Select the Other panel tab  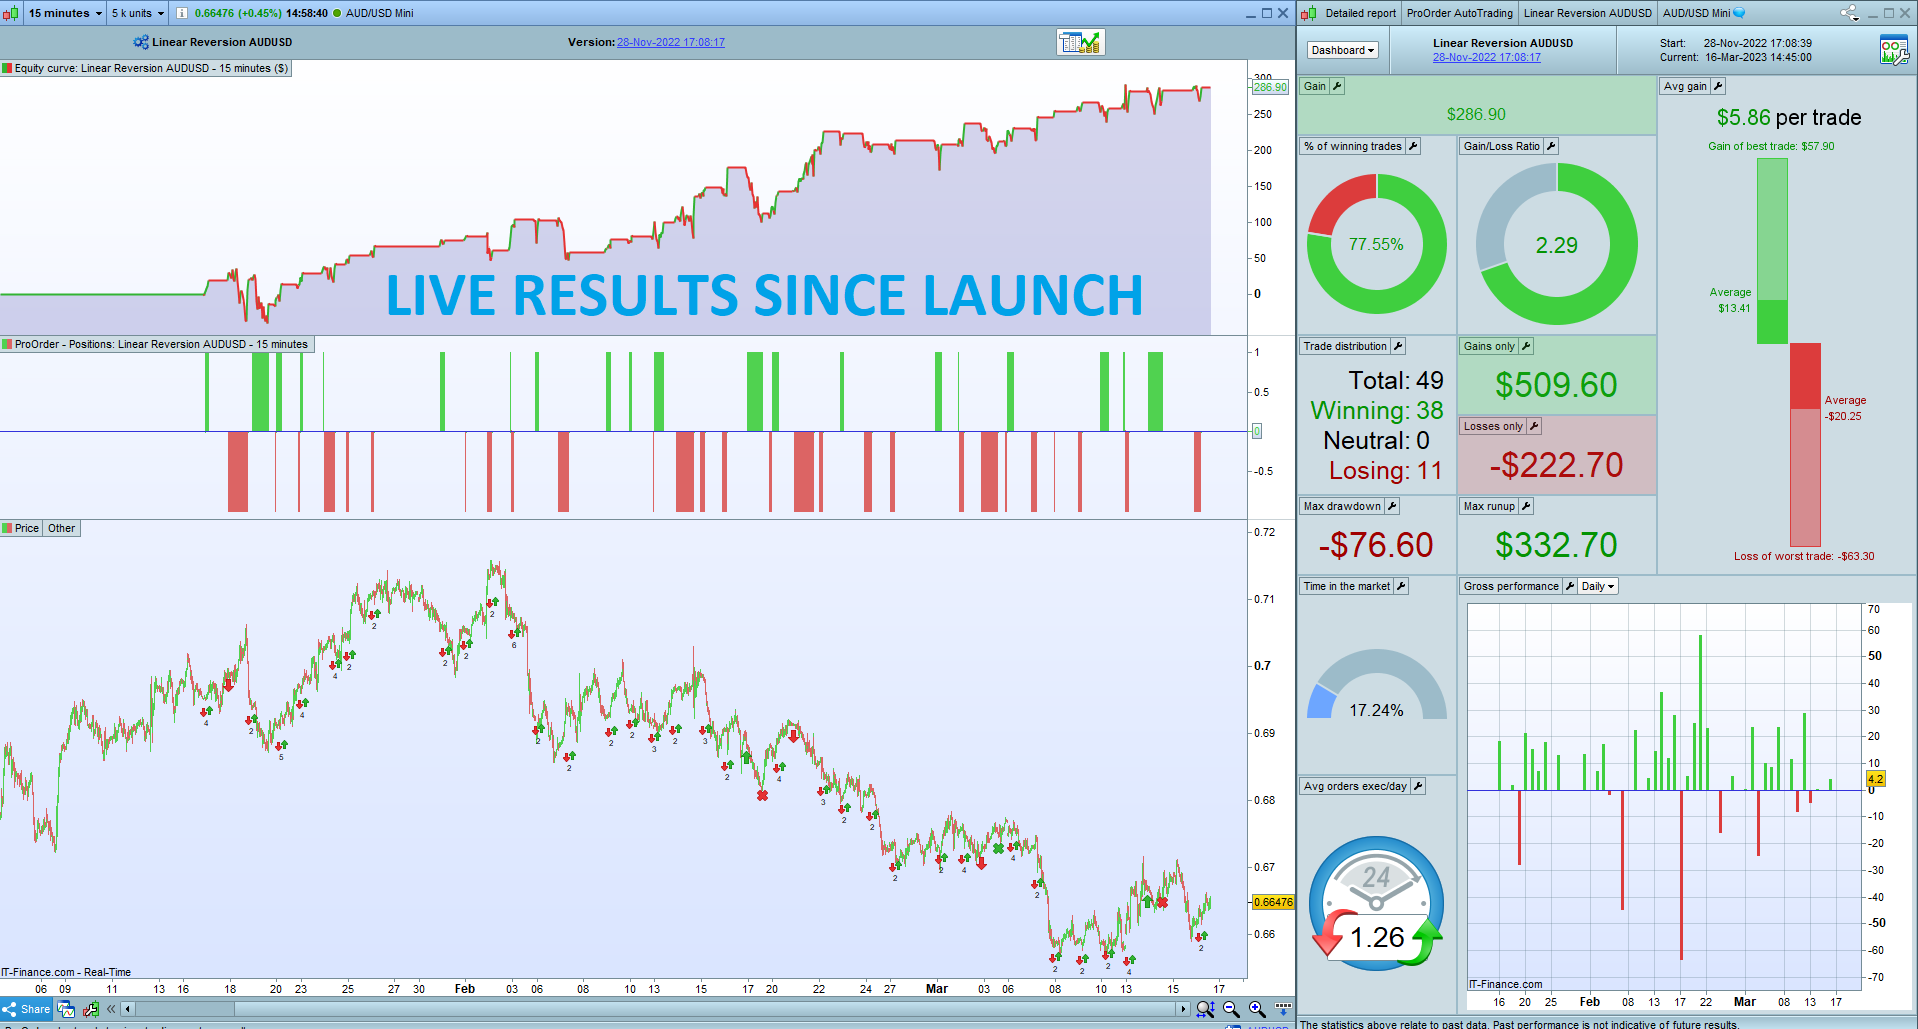(61, 528)
